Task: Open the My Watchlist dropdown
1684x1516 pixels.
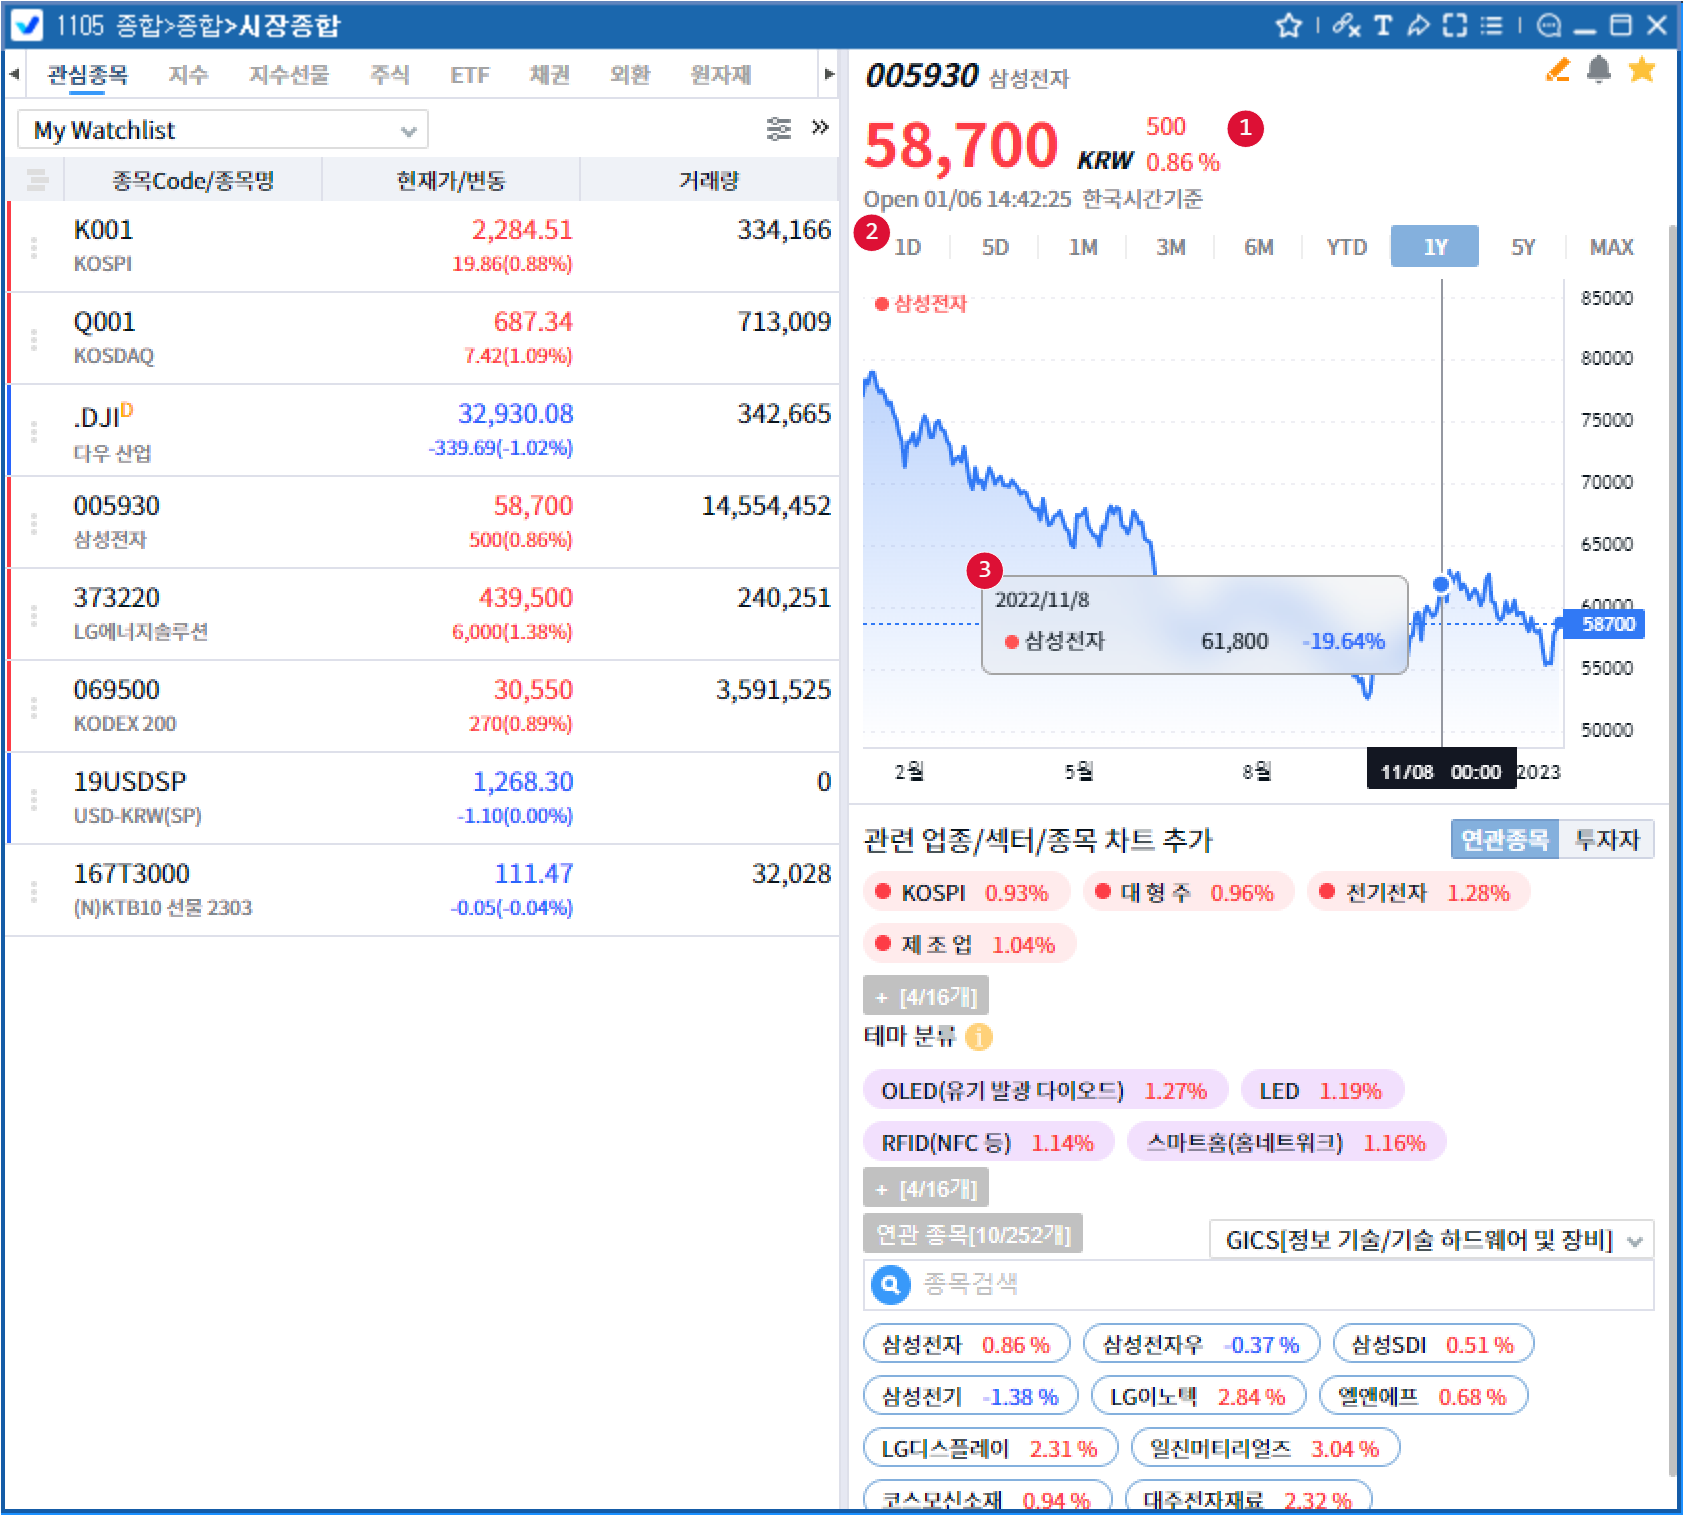Action: point(223,130)
